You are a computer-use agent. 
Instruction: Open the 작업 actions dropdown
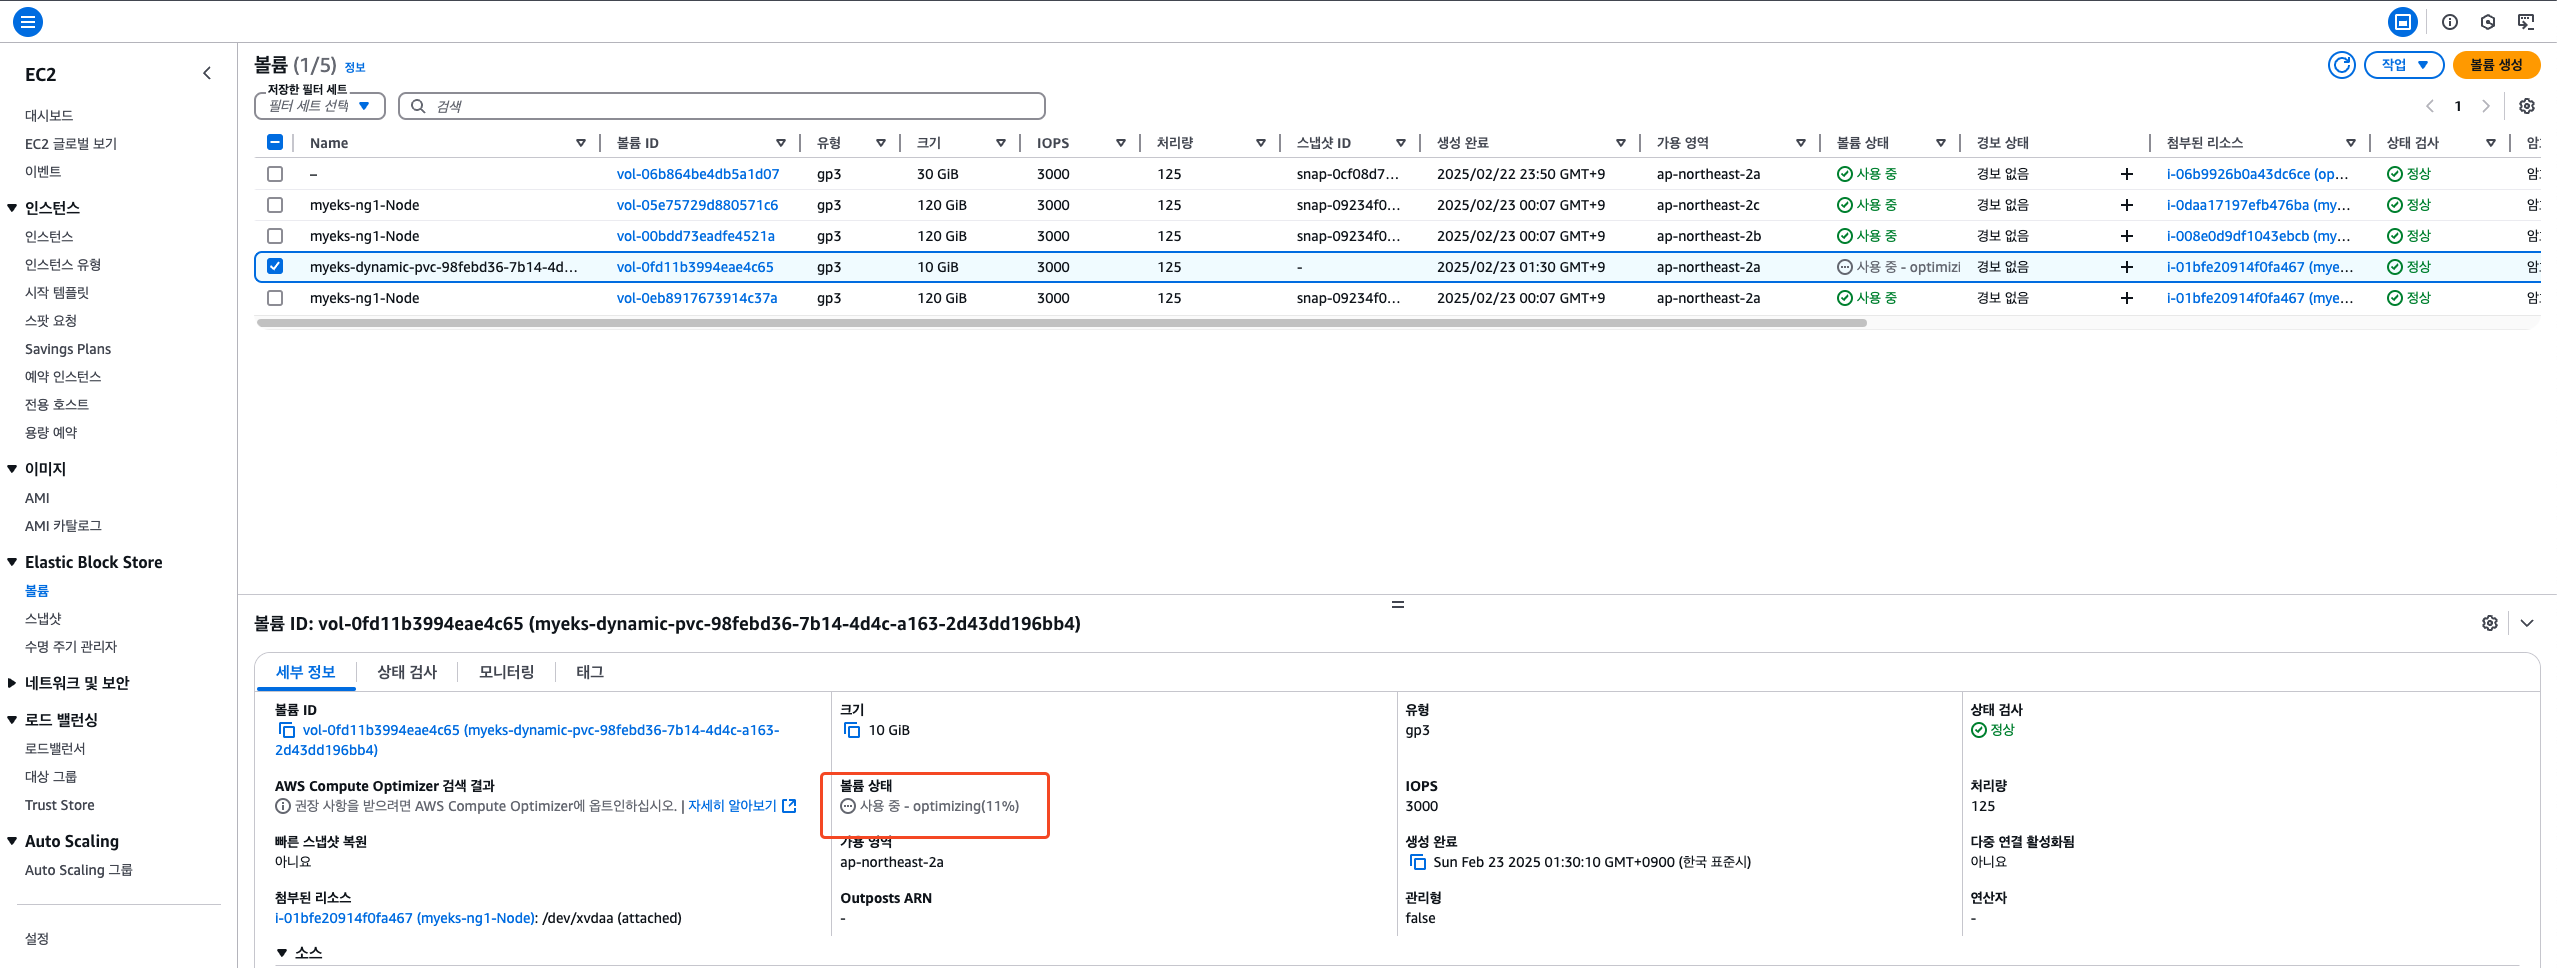tap(2404, 65)
